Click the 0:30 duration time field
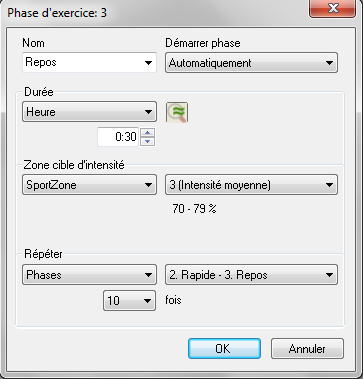363x379 pixels. (119, 137)
